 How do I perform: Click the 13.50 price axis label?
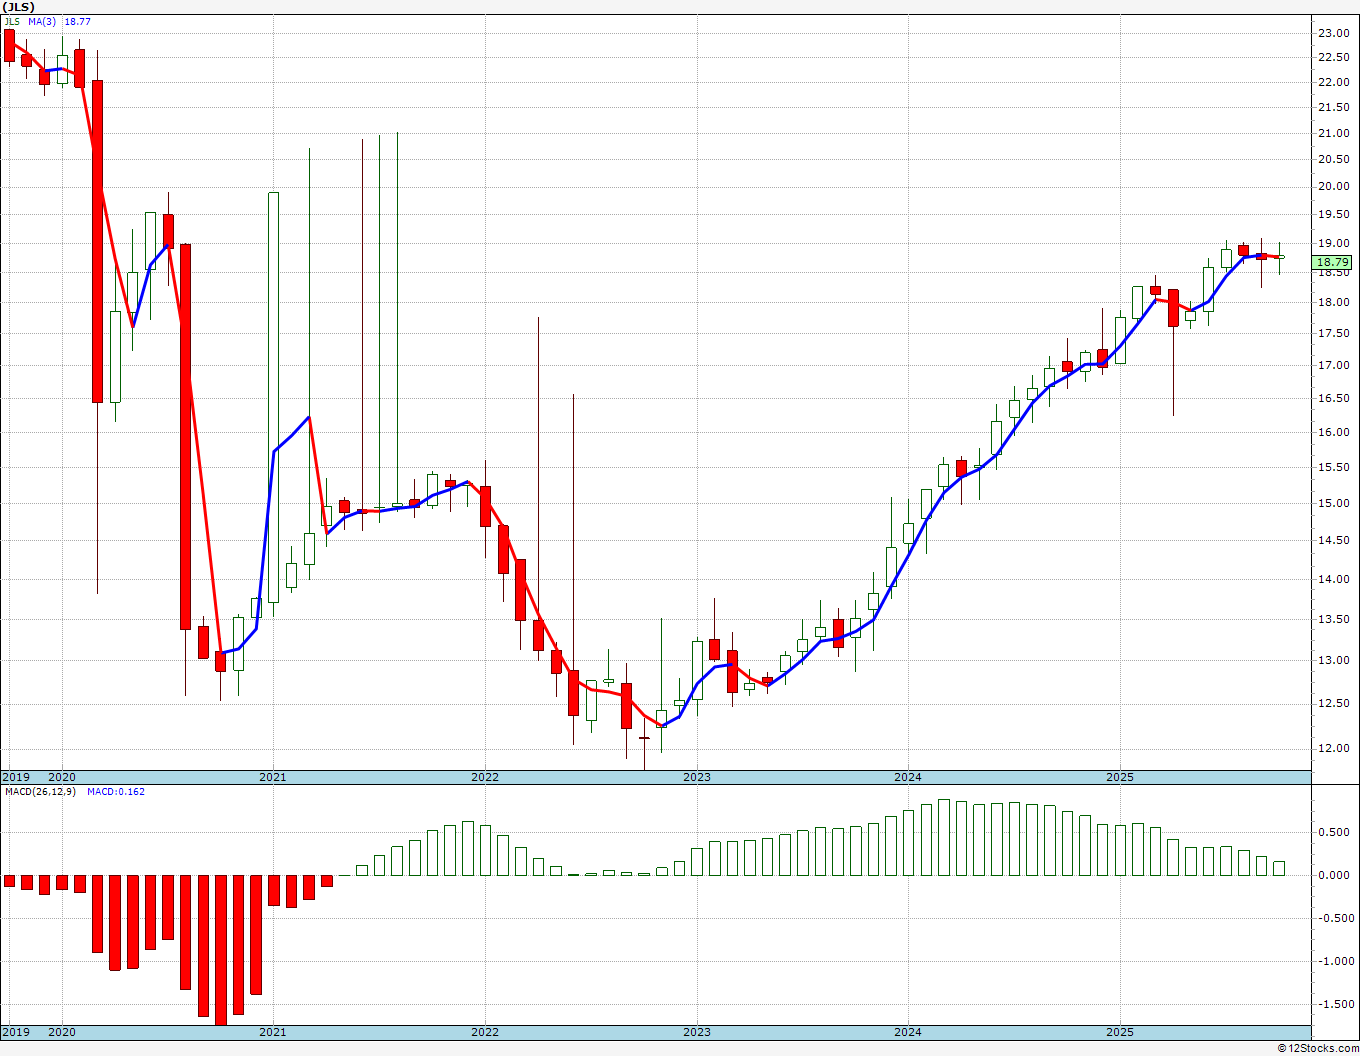(x=1334, y=619)
